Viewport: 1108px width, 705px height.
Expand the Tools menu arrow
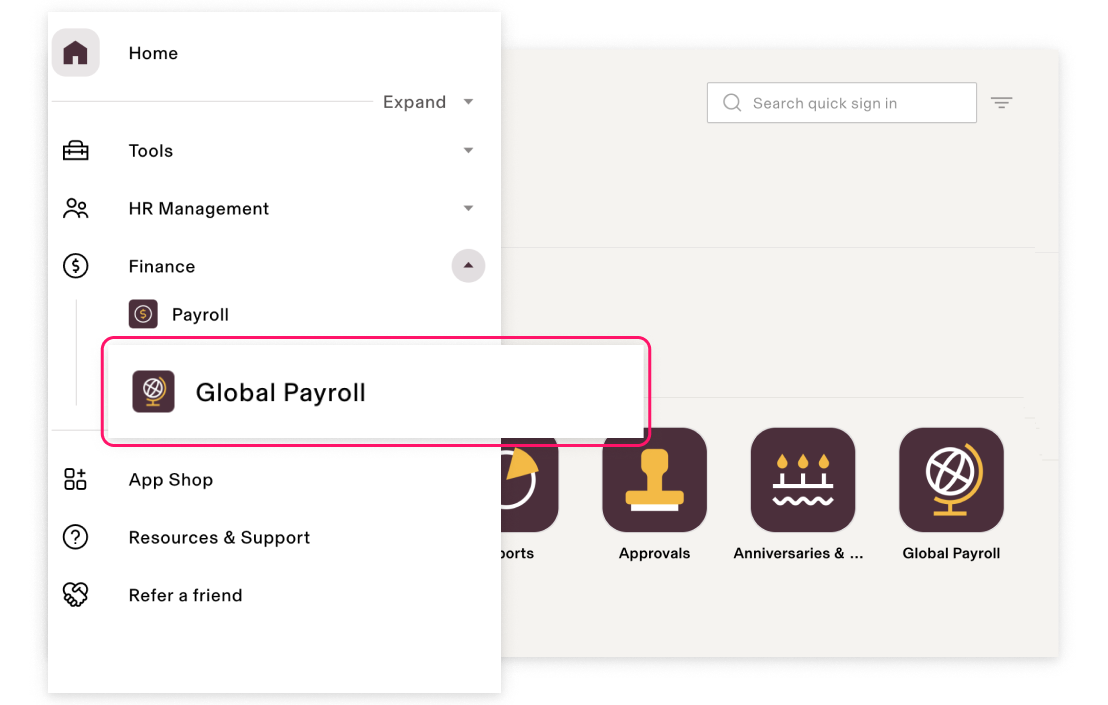pyautogui.click(x=468, y=150)
